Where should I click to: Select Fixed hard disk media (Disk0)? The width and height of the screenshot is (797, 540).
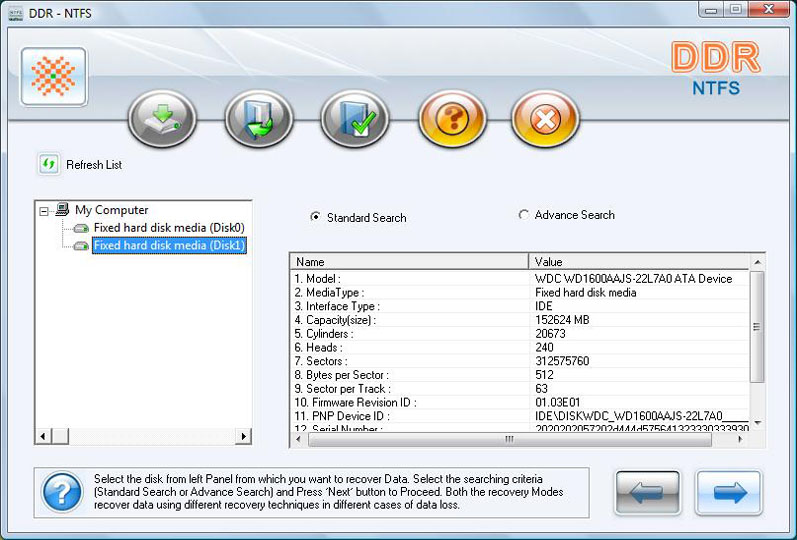tap(169, 227)
